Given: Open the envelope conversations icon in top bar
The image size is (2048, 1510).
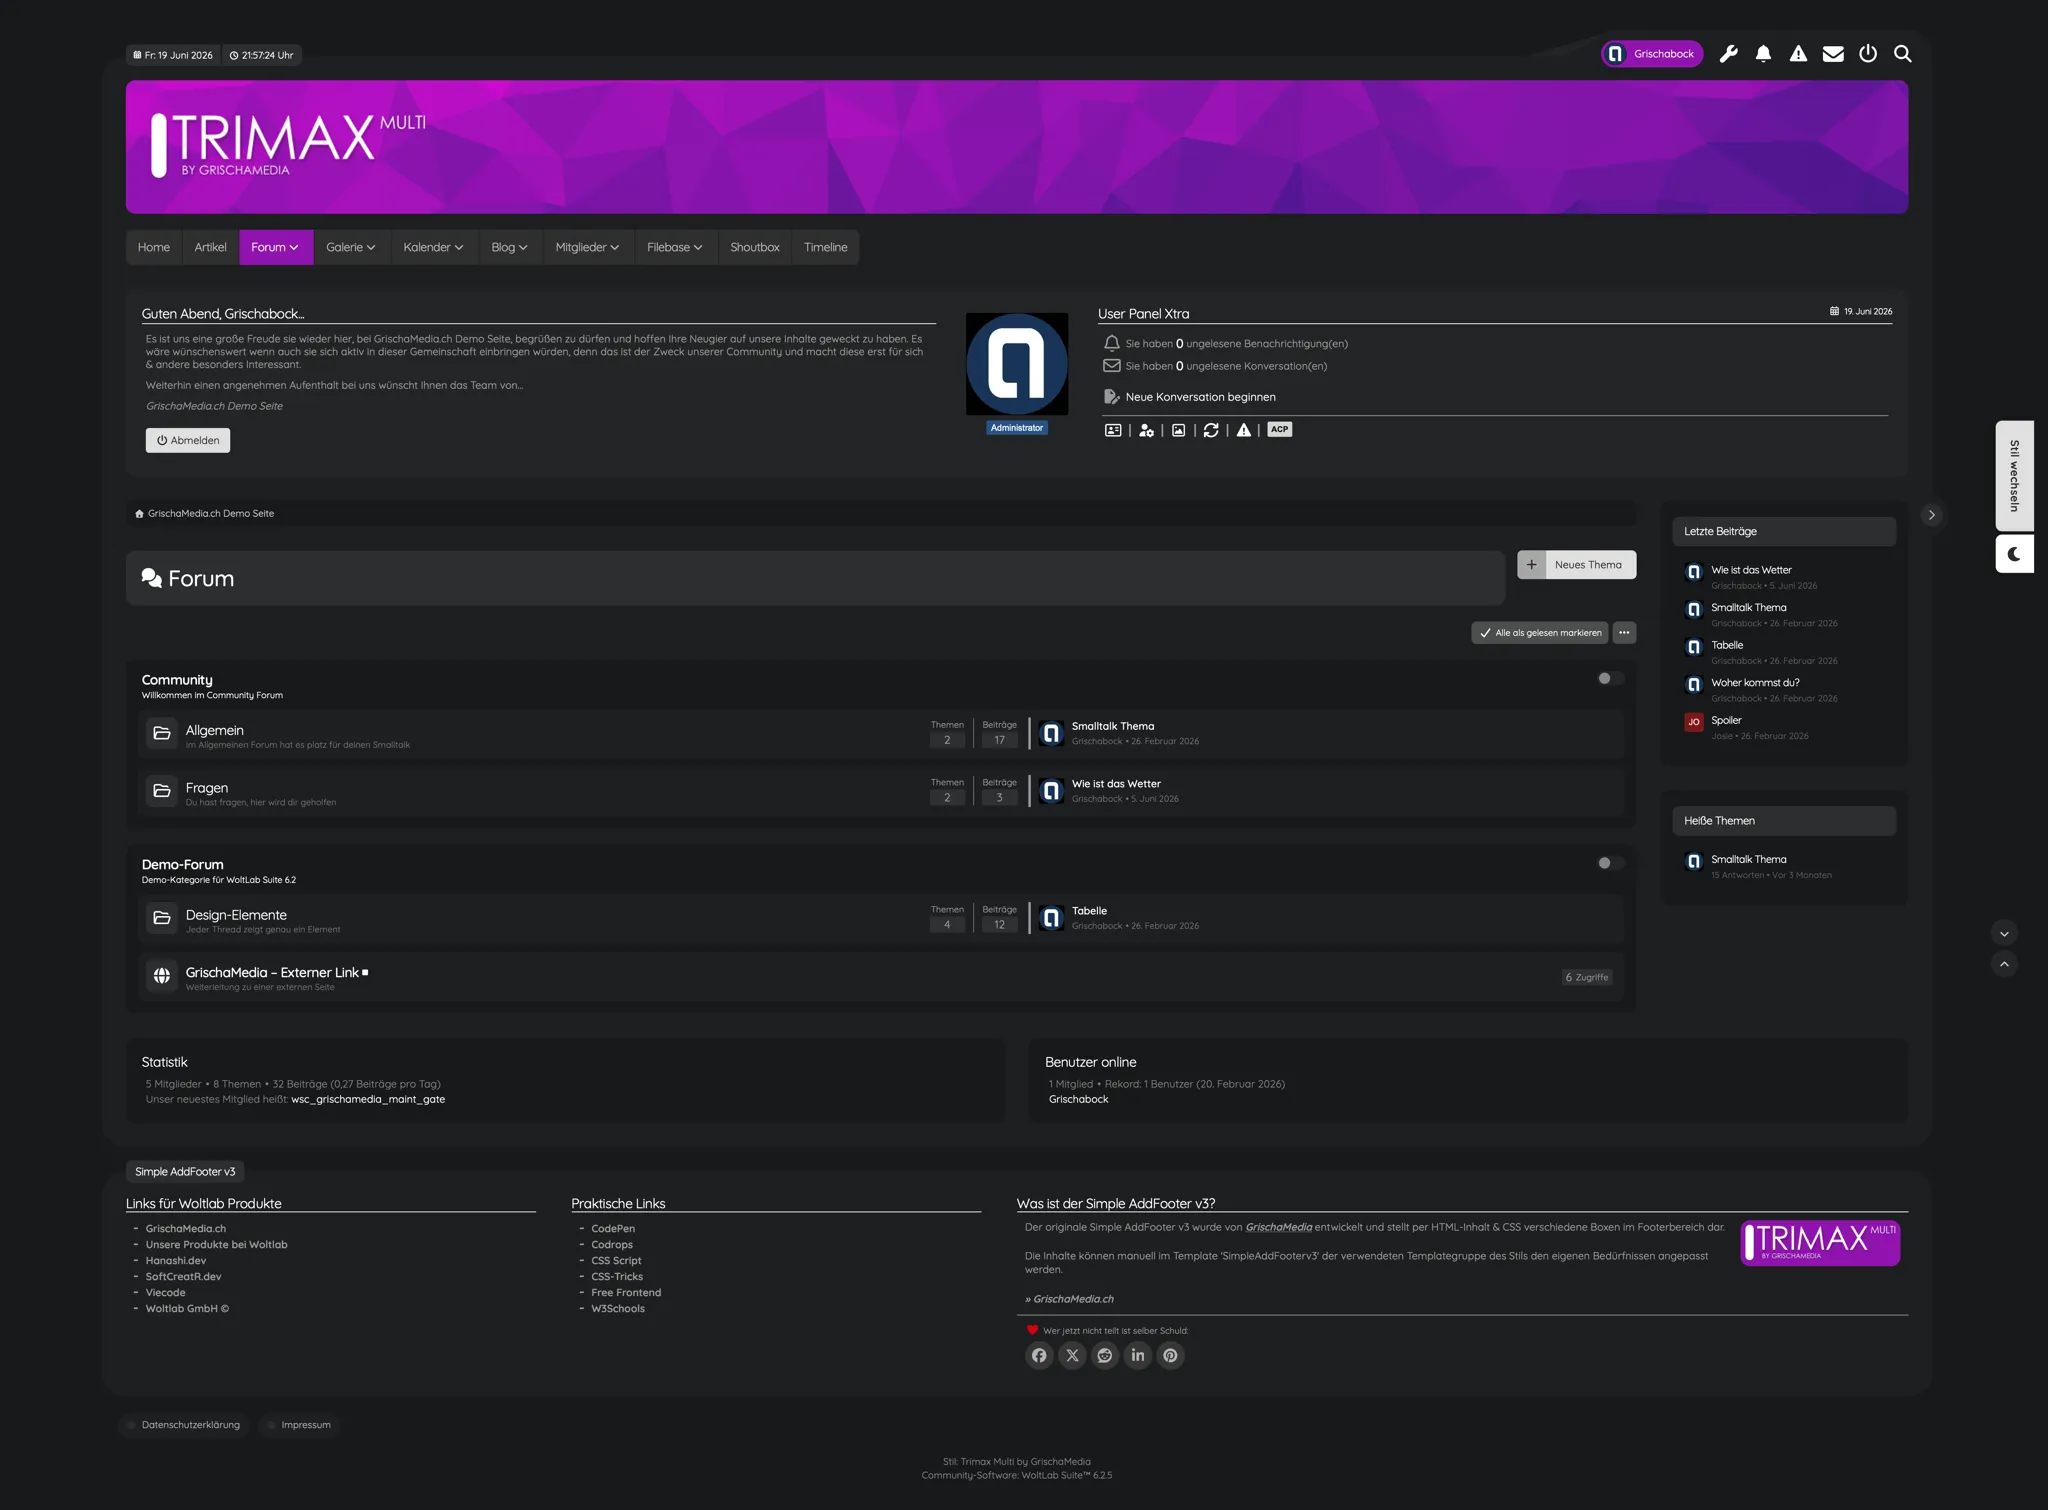Looking at the screenshot, I should coord(1833,54).
